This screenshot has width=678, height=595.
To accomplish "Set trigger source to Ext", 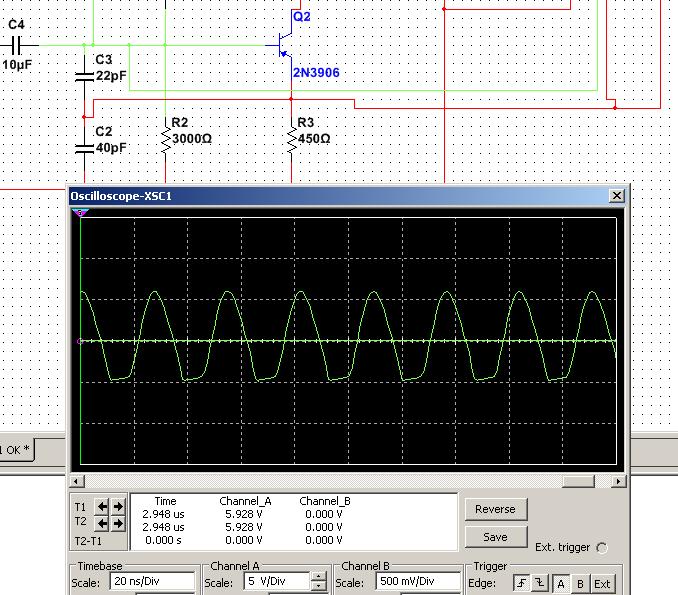I will coord(602,584).
